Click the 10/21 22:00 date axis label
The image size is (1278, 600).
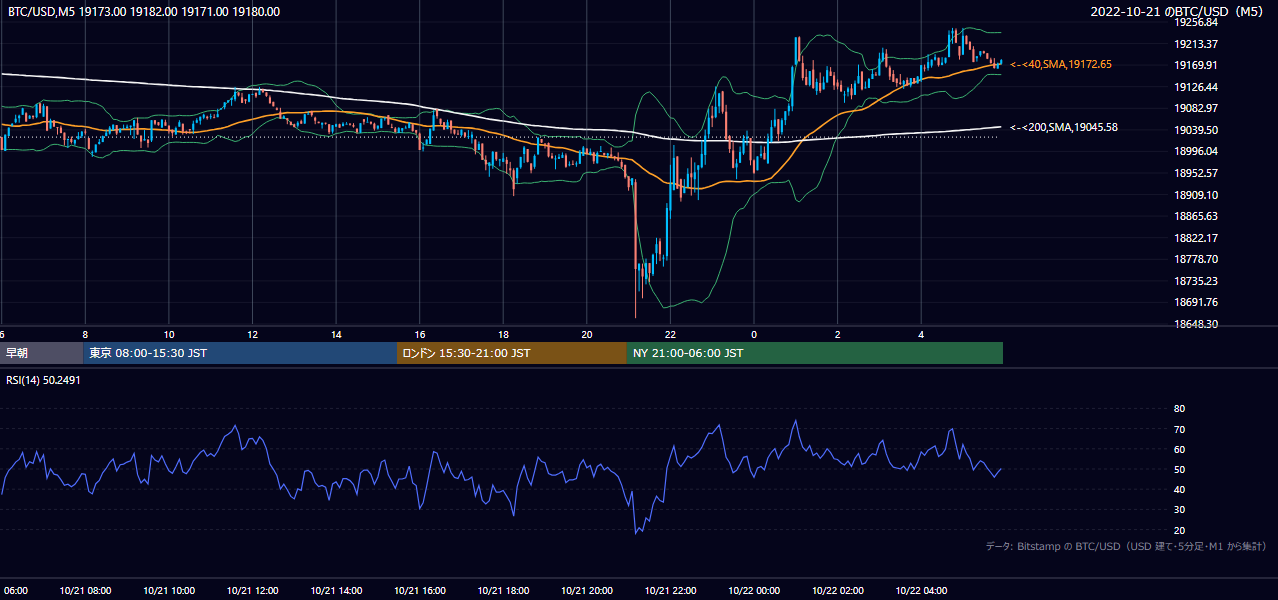(x=671, y=591)
